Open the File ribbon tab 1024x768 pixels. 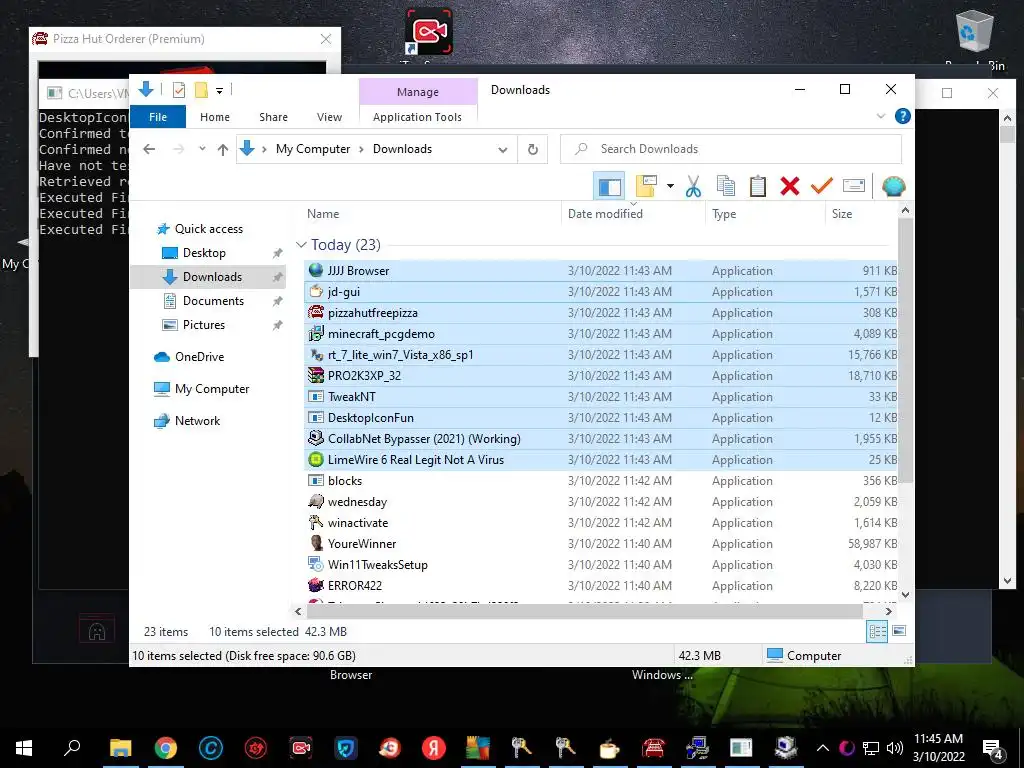158,117
